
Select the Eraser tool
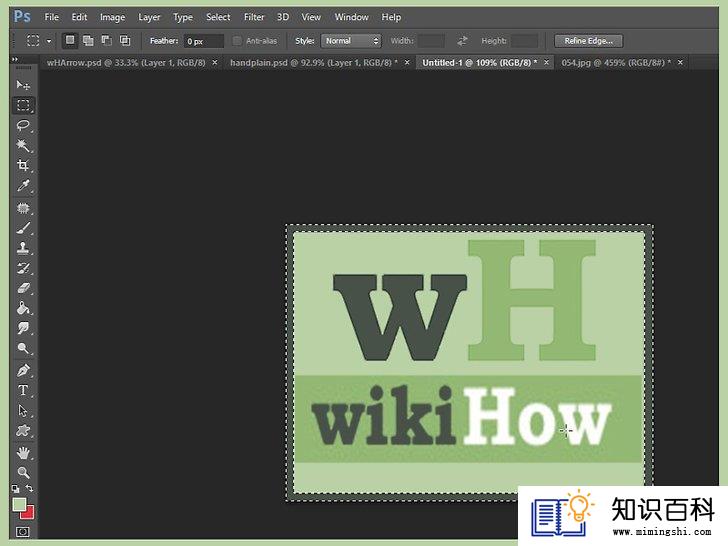coord(23,288)
